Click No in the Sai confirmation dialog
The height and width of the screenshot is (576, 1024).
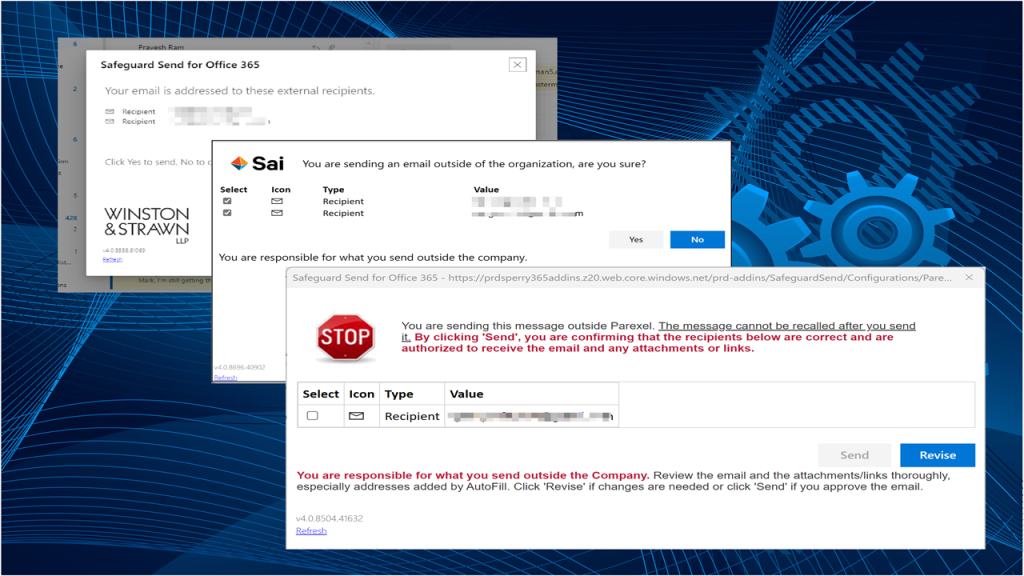[x=697, y=239]
